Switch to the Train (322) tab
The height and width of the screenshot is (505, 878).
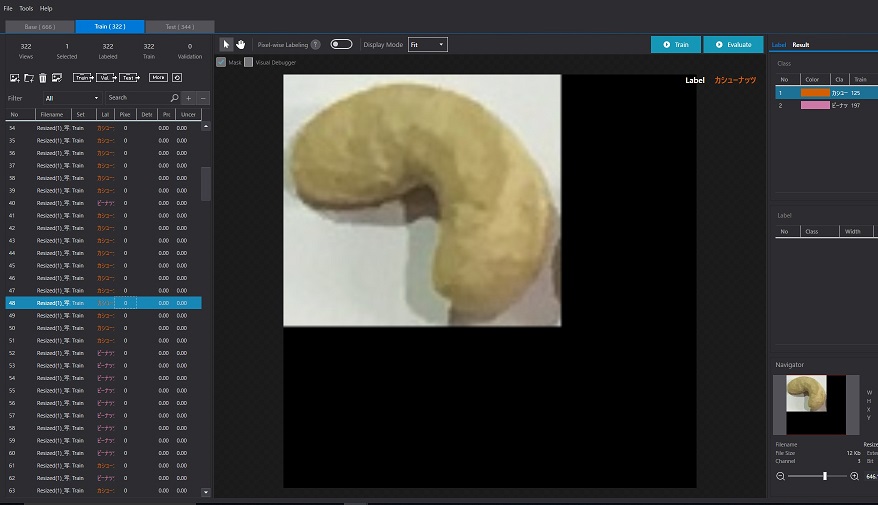click(x=110, y=26)
